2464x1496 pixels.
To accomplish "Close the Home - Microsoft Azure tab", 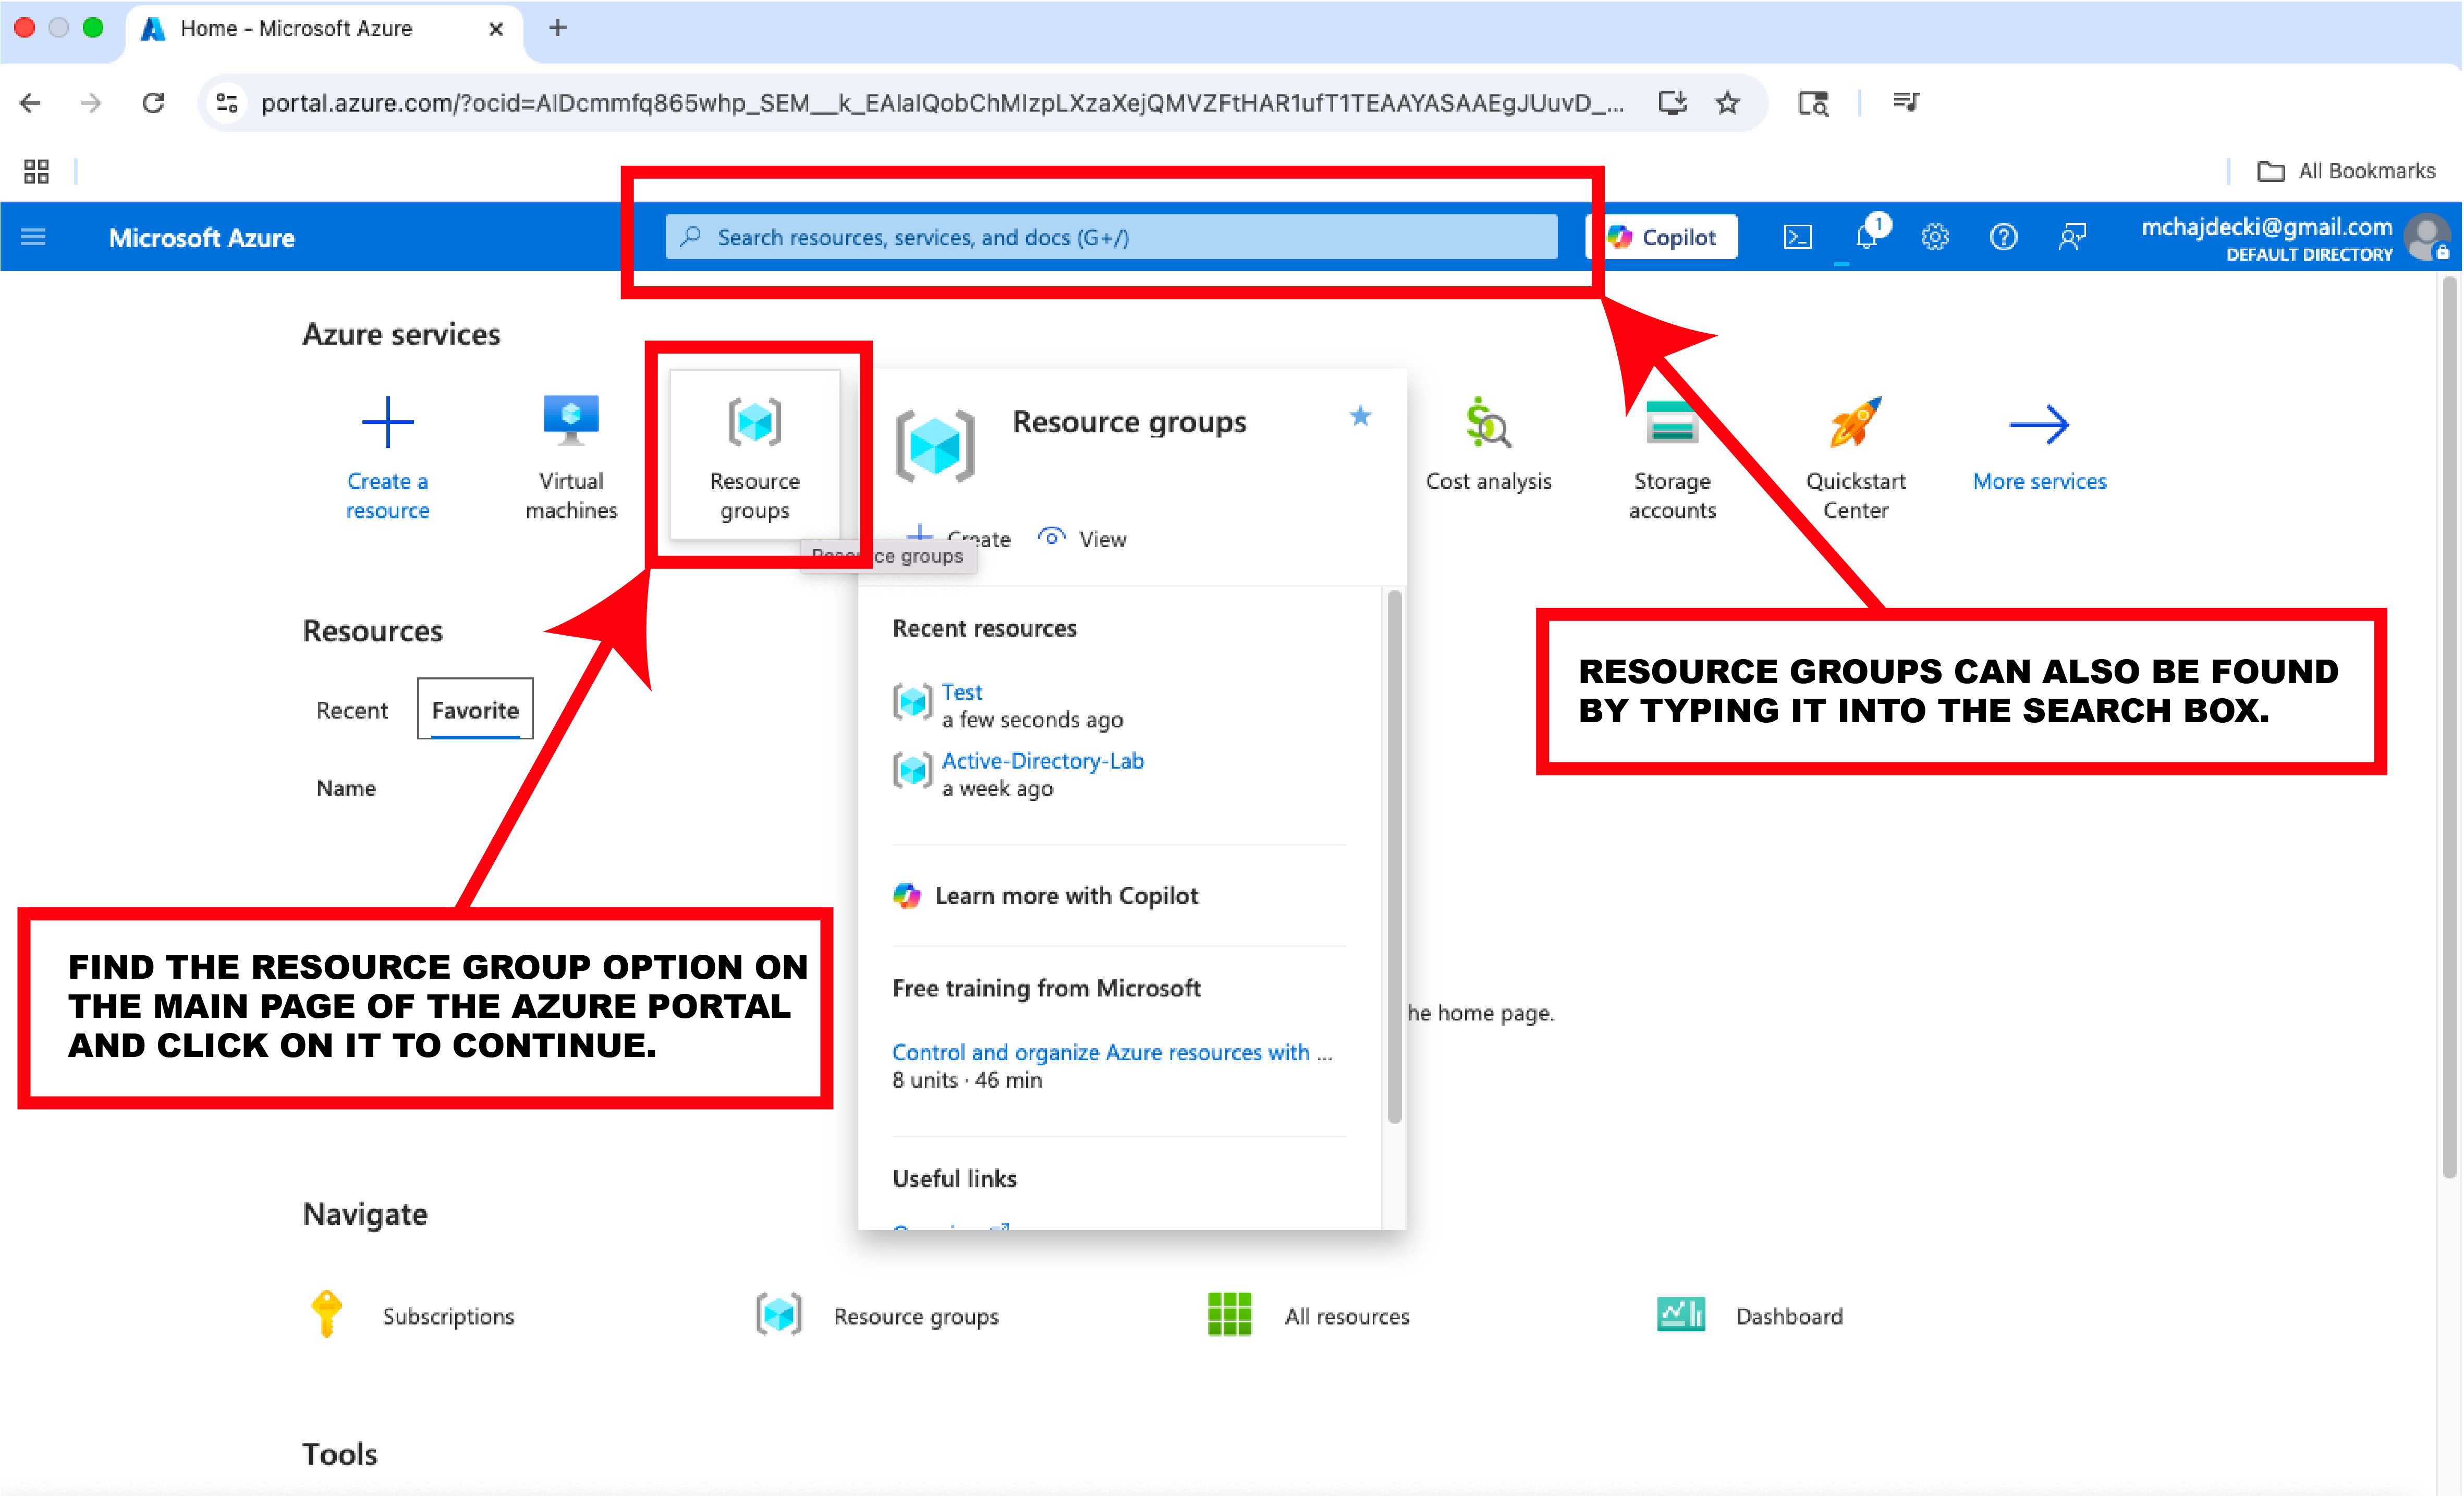I will pyautogui.click(x=496, y=29).
